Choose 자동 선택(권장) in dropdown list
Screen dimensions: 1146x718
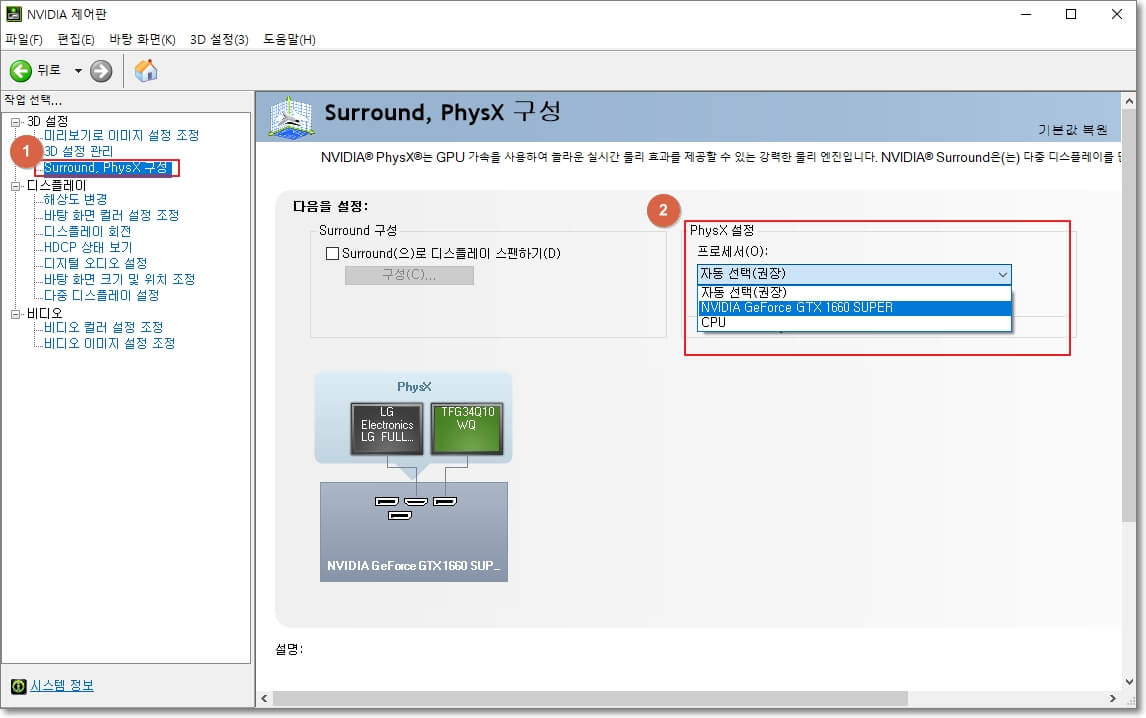[854, 292]
